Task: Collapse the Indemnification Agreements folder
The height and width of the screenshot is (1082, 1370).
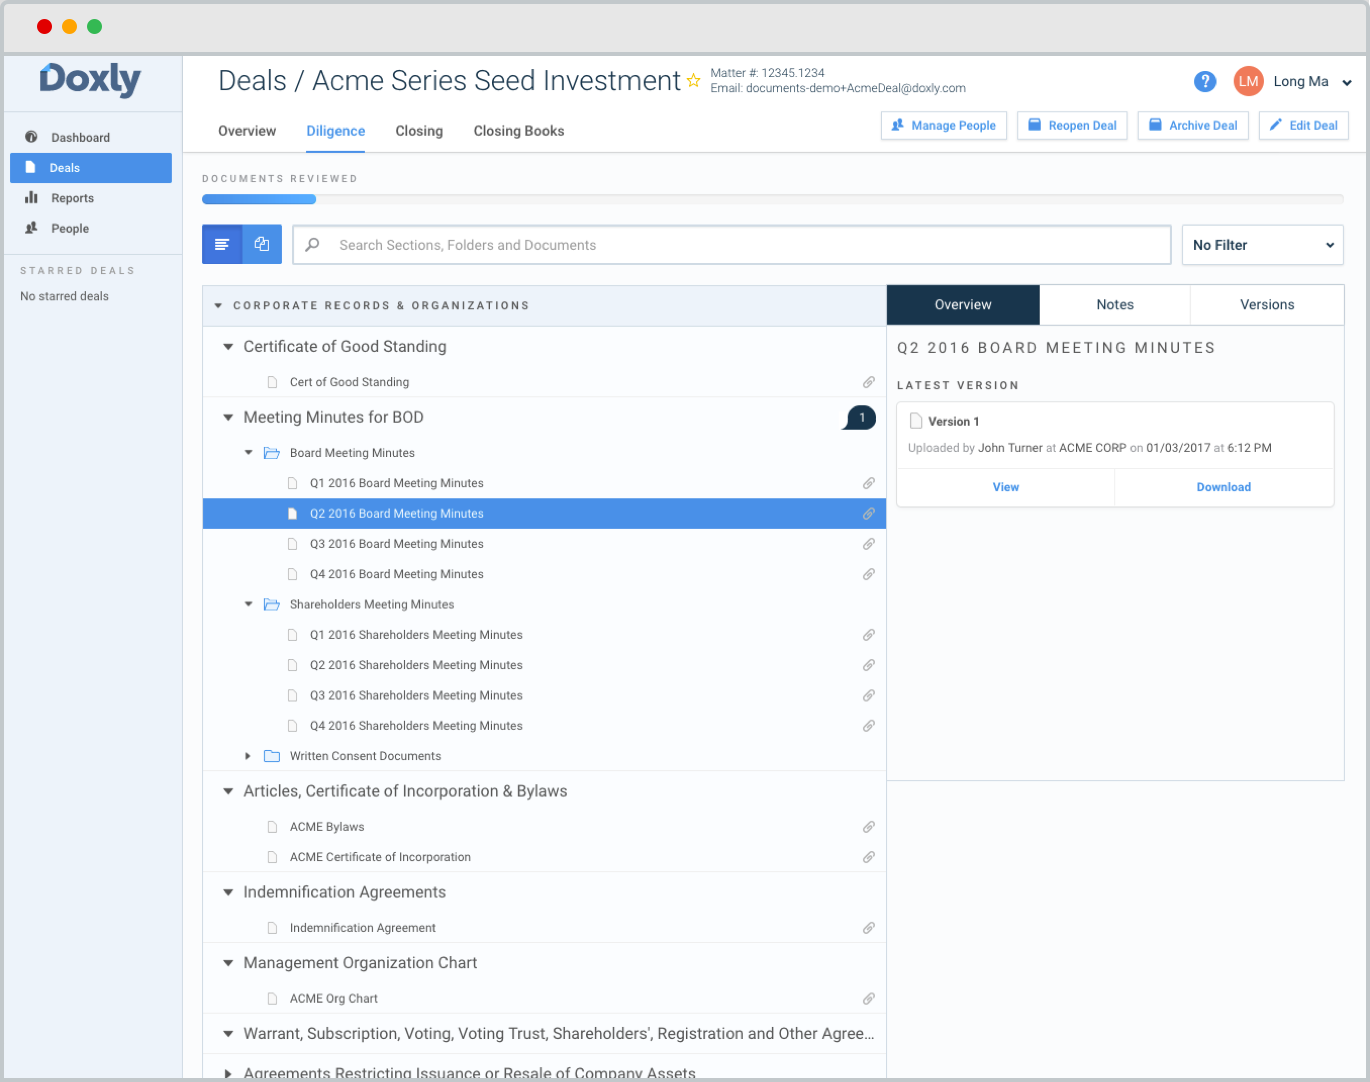Action: point(228,892)
